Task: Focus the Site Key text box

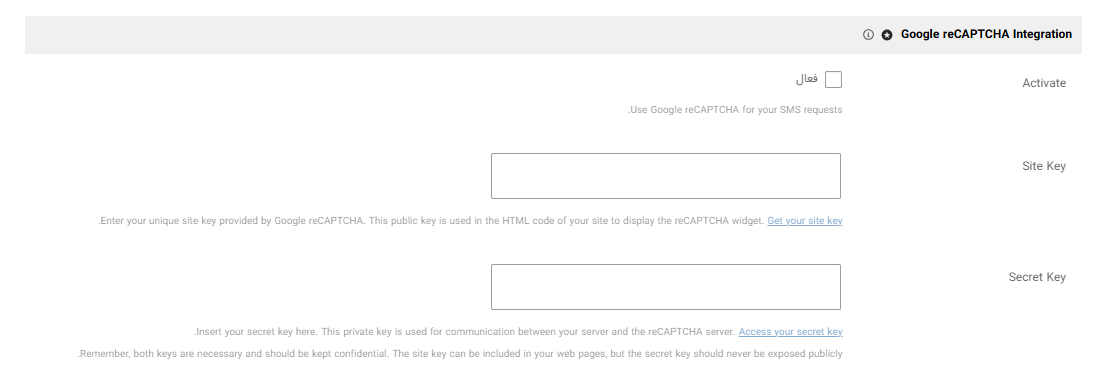Action: coord(665,176)
